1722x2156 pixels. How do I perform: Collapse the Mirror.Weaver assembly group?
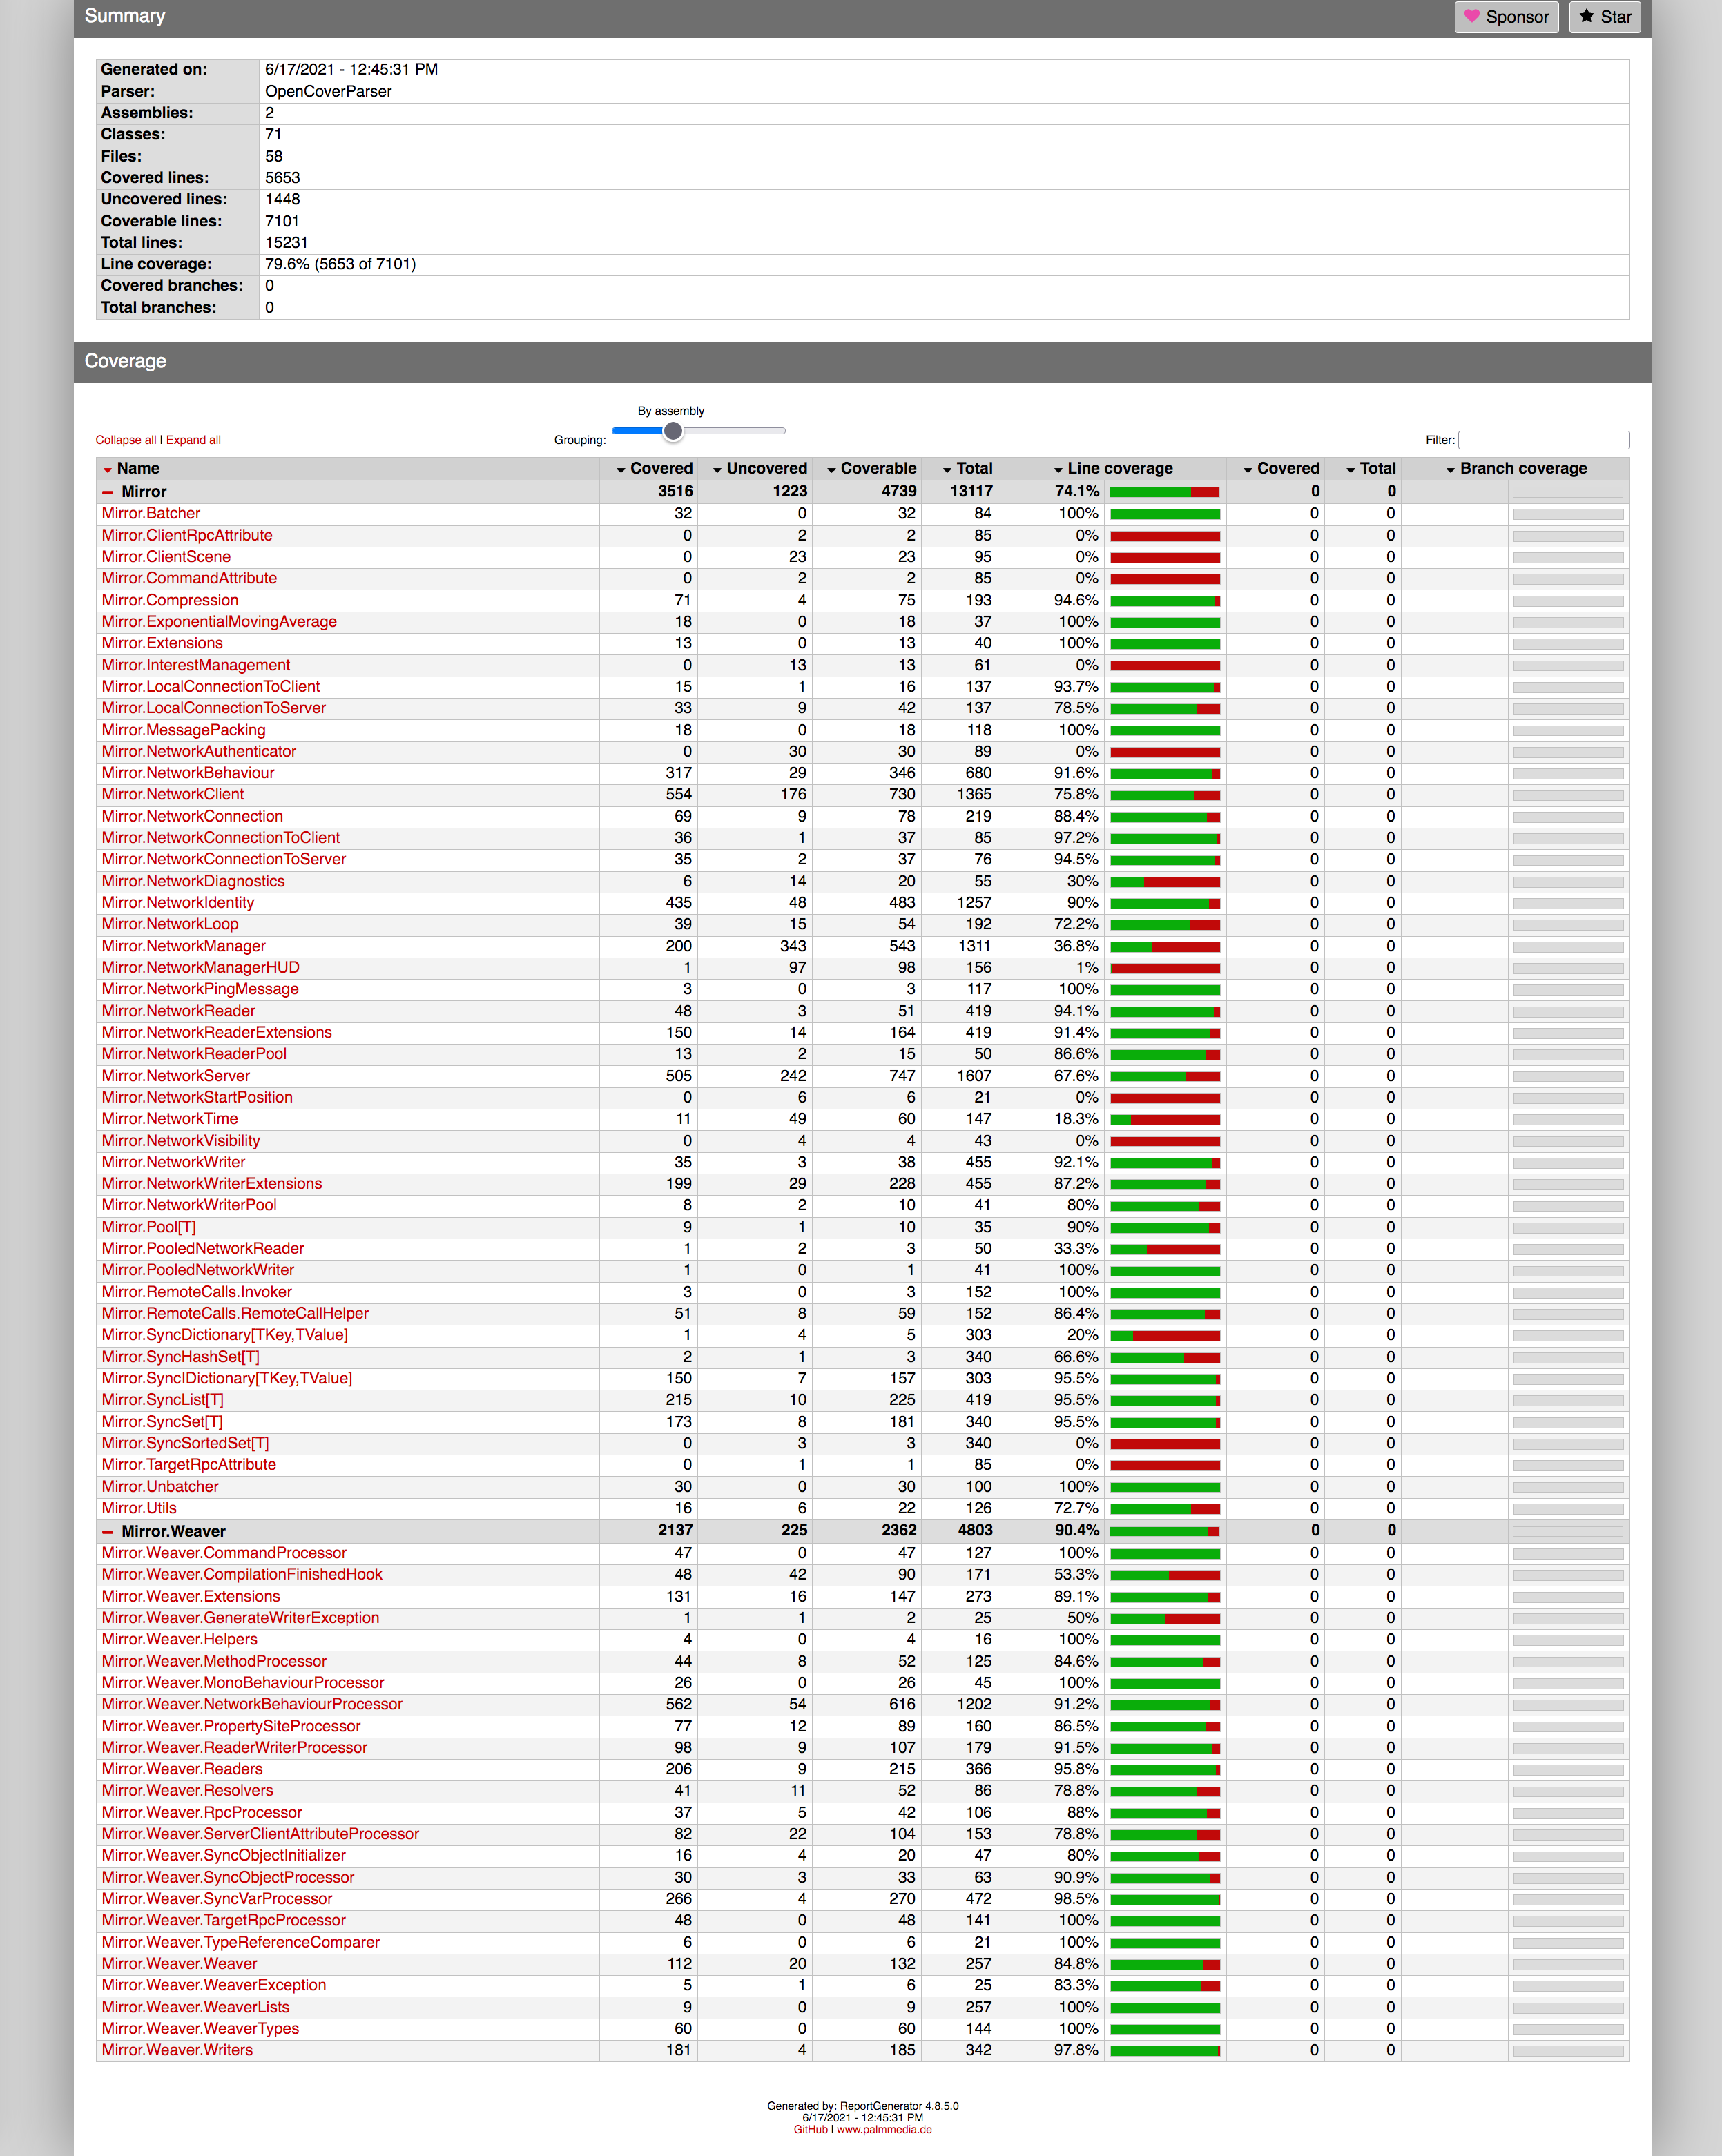pos(108,1531)
